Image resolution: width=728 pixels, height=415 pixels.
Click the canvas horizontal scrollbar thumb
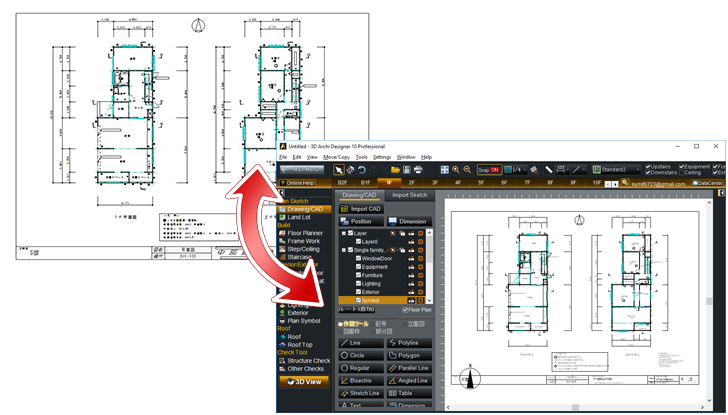(575, 407)
